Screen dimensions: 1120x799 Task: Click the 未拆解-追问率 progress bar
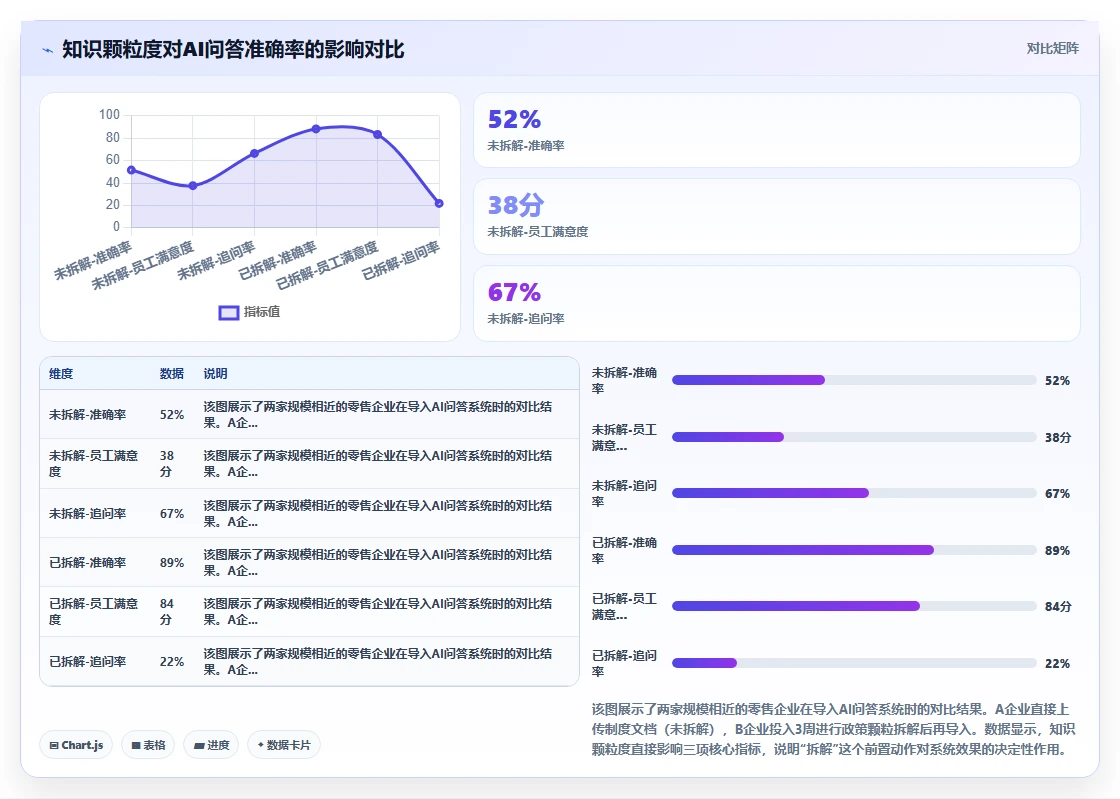854,493
